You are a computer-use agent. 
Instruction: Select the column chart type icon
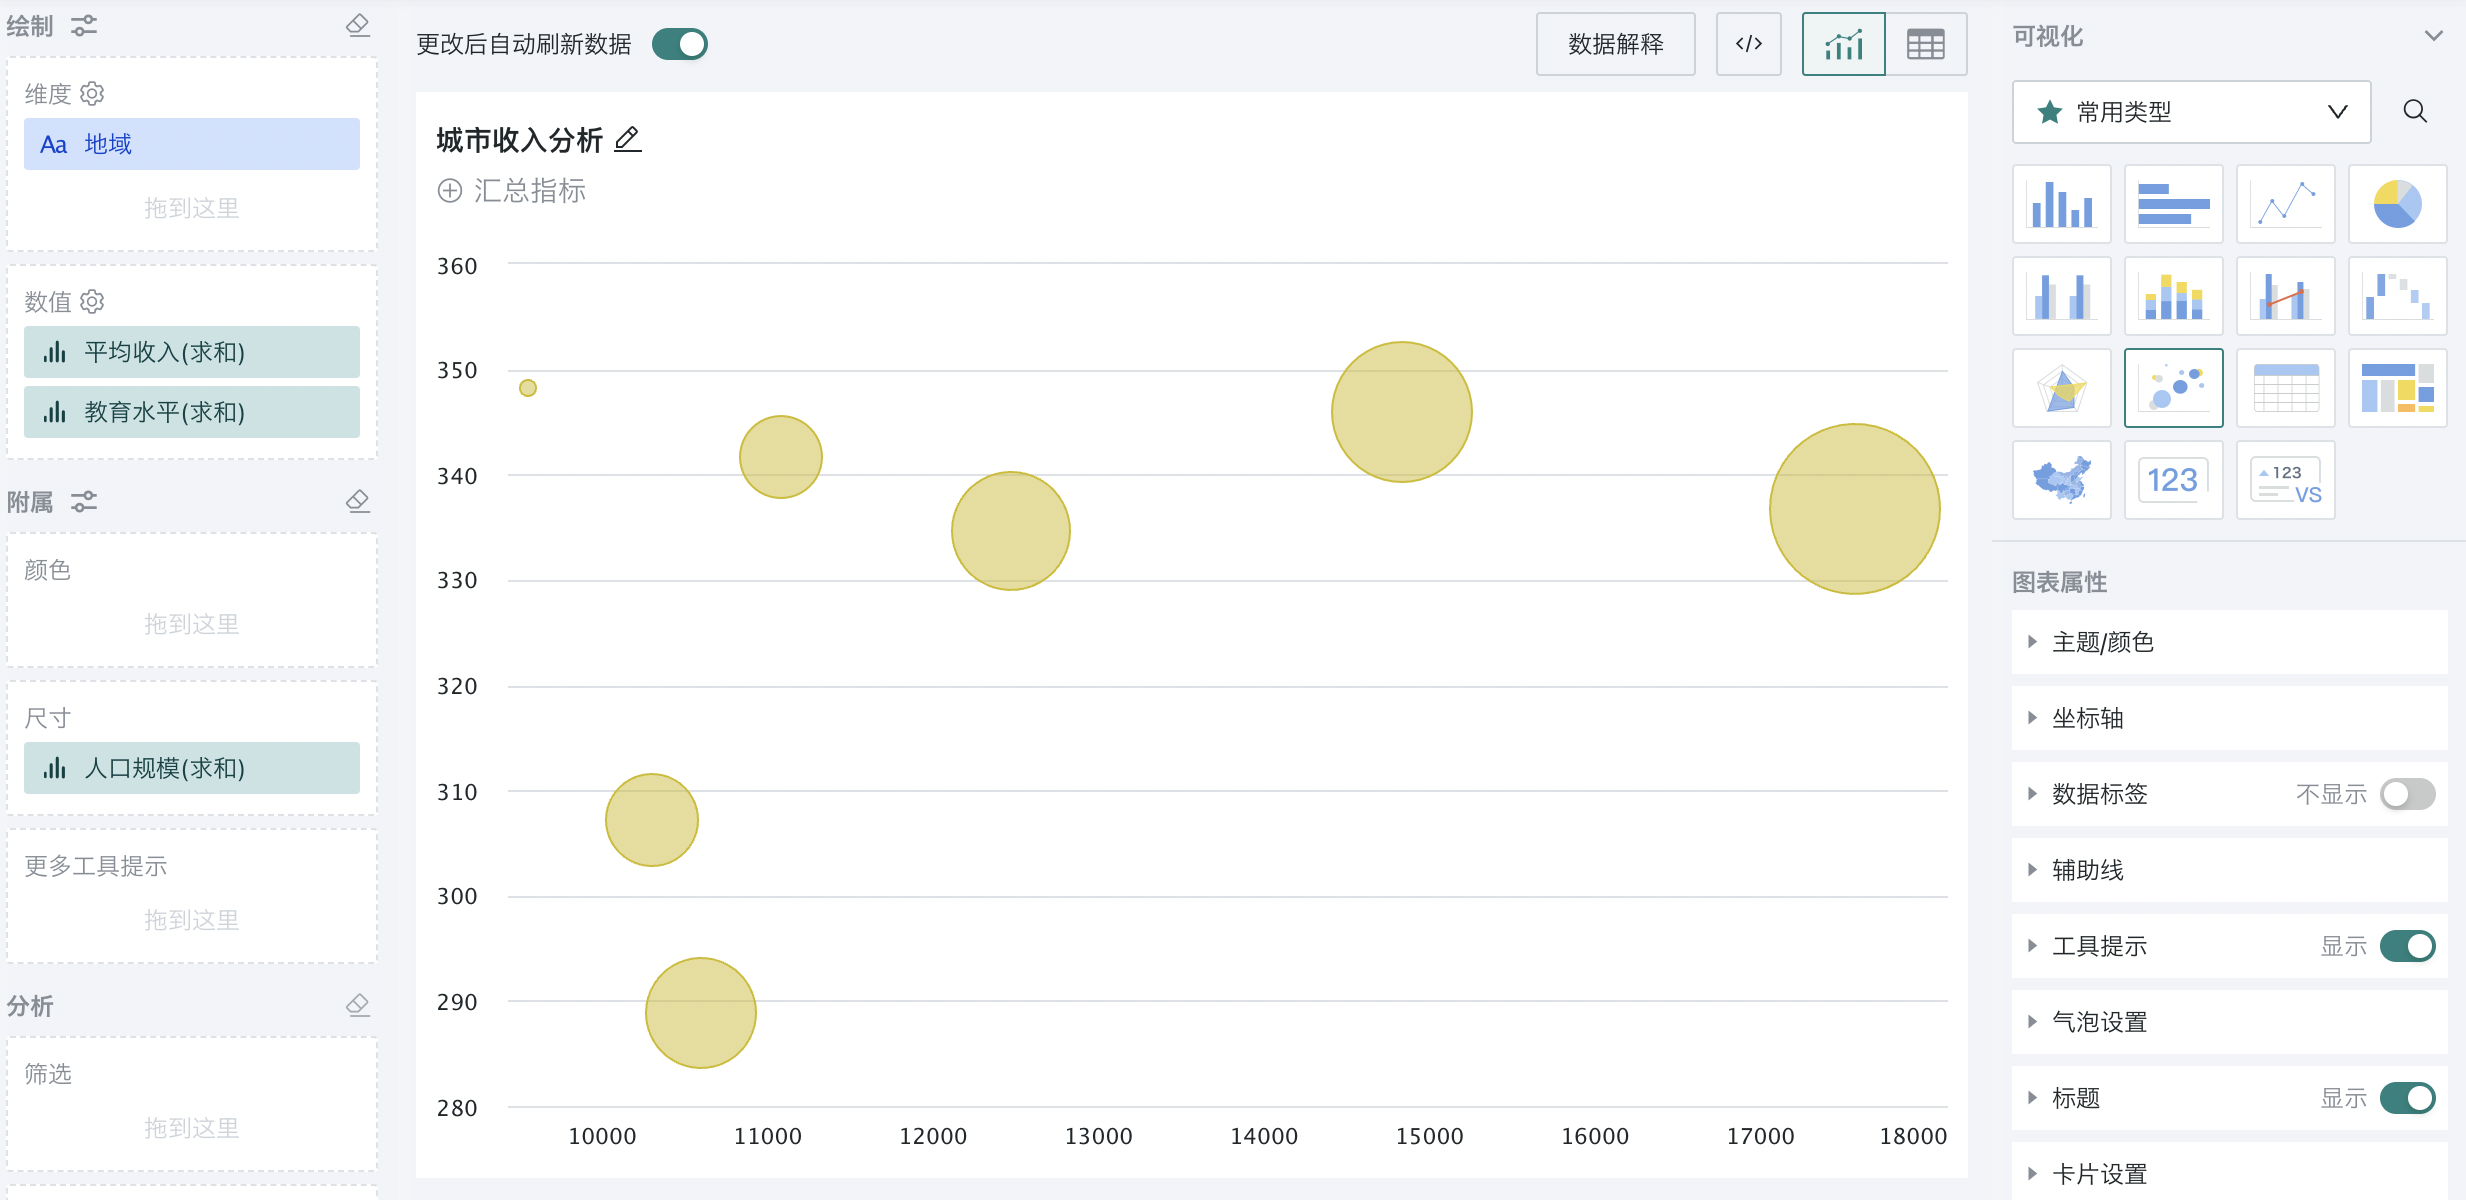[2061, 204]
